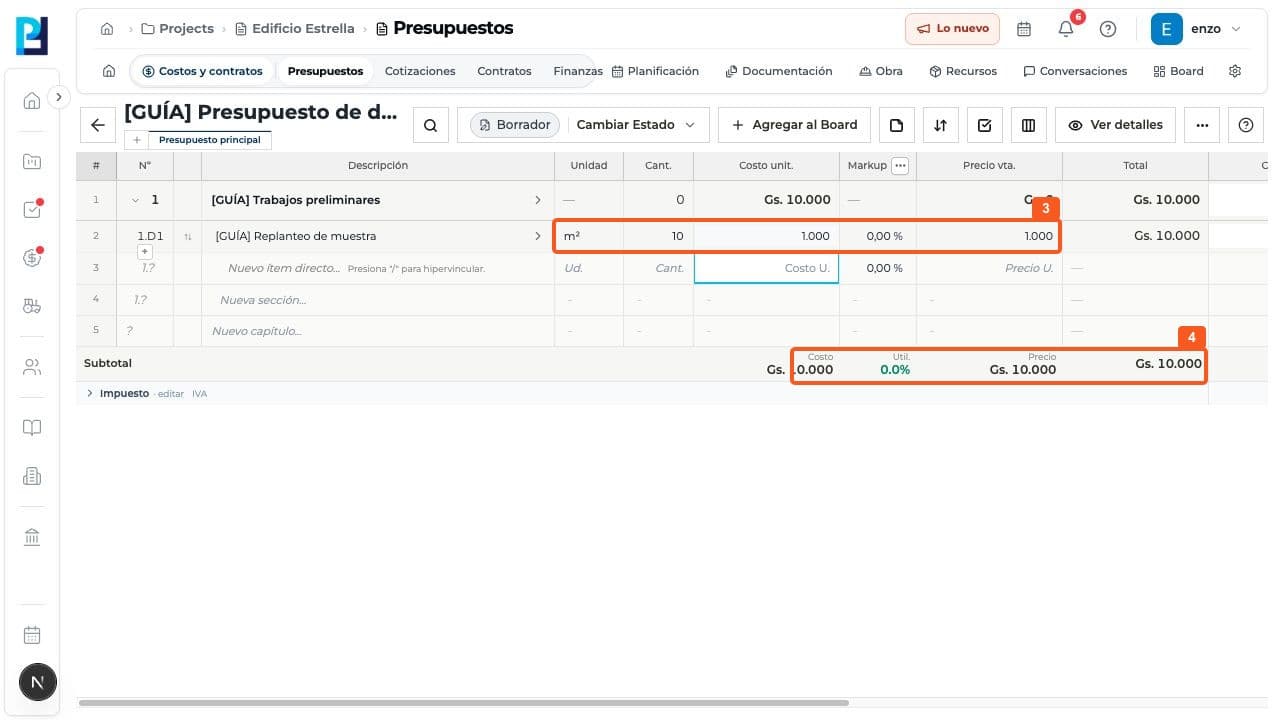1280x720 pixels.
Task: Open the Lo nuevo announcements button
Action: click(x=953, y=29)
